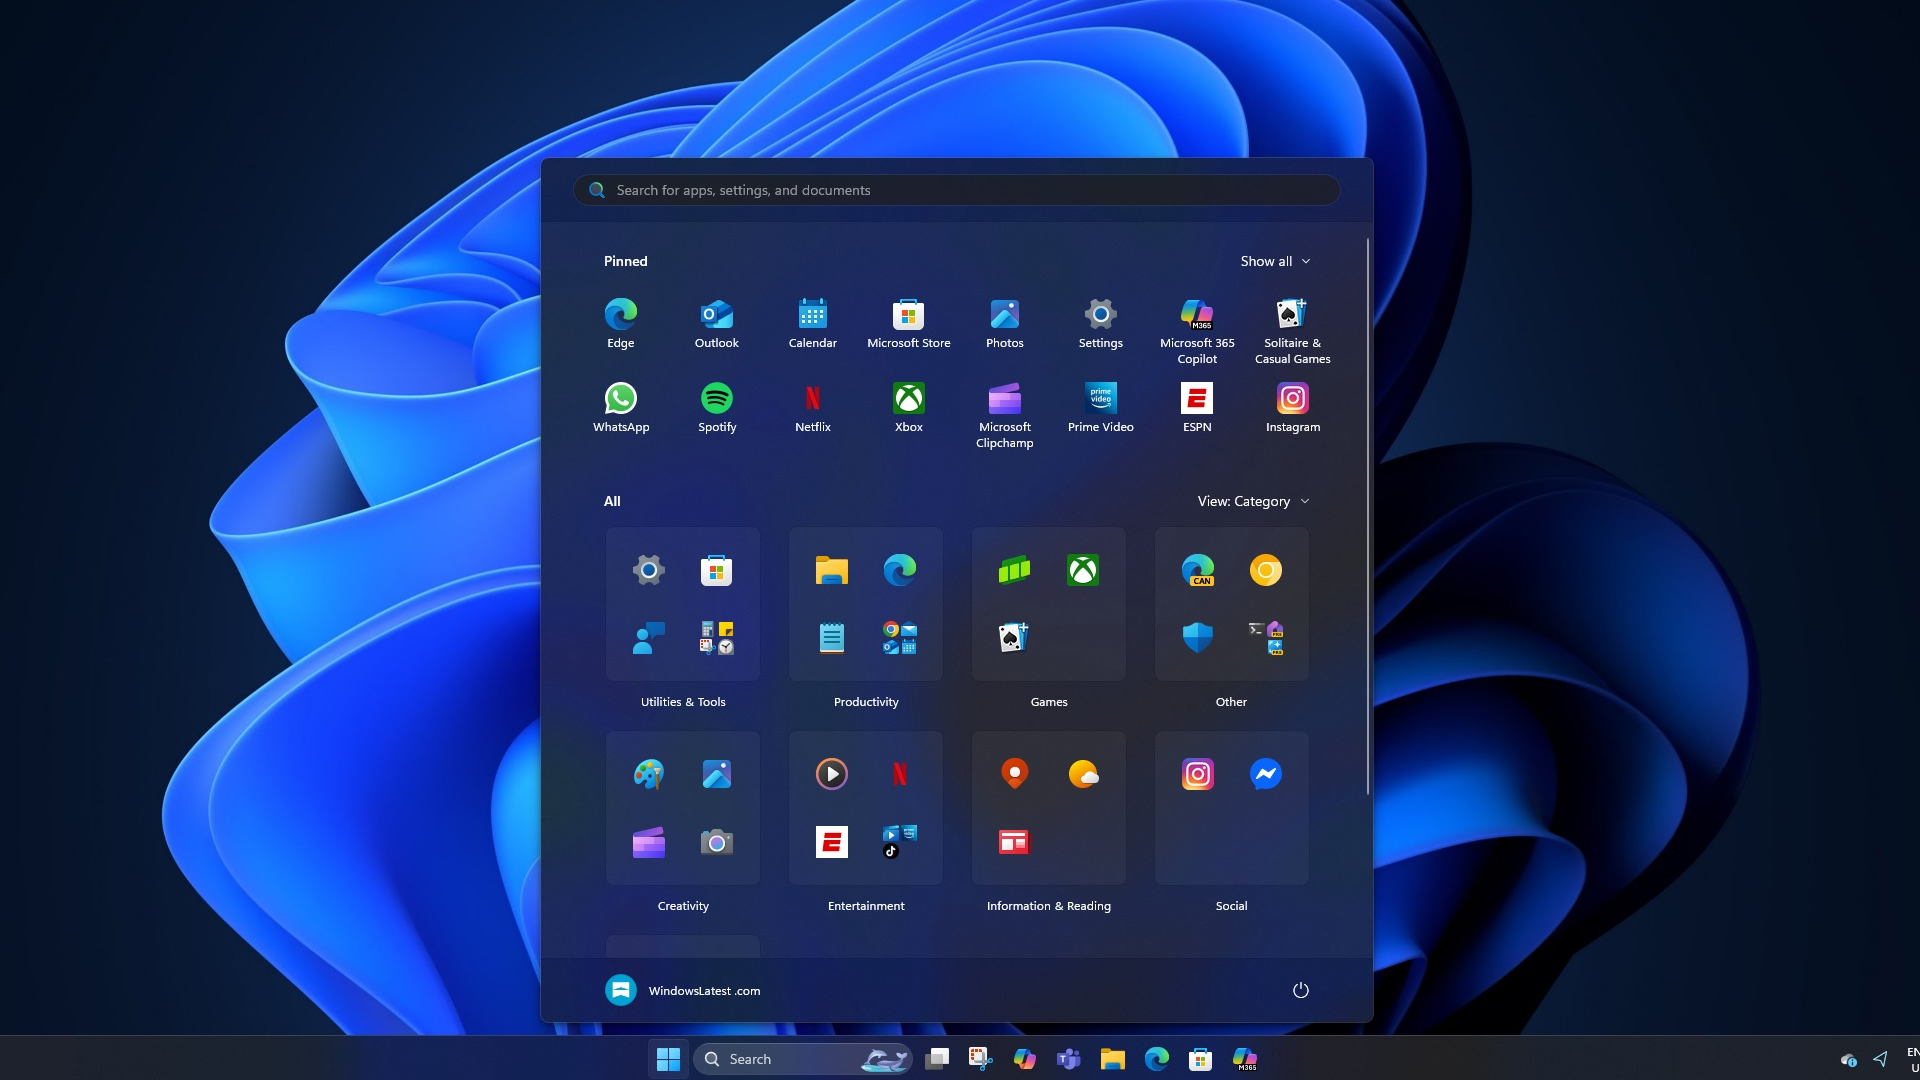
Task: Open Edge in the Productivity category
Action: tap(899, 570)
